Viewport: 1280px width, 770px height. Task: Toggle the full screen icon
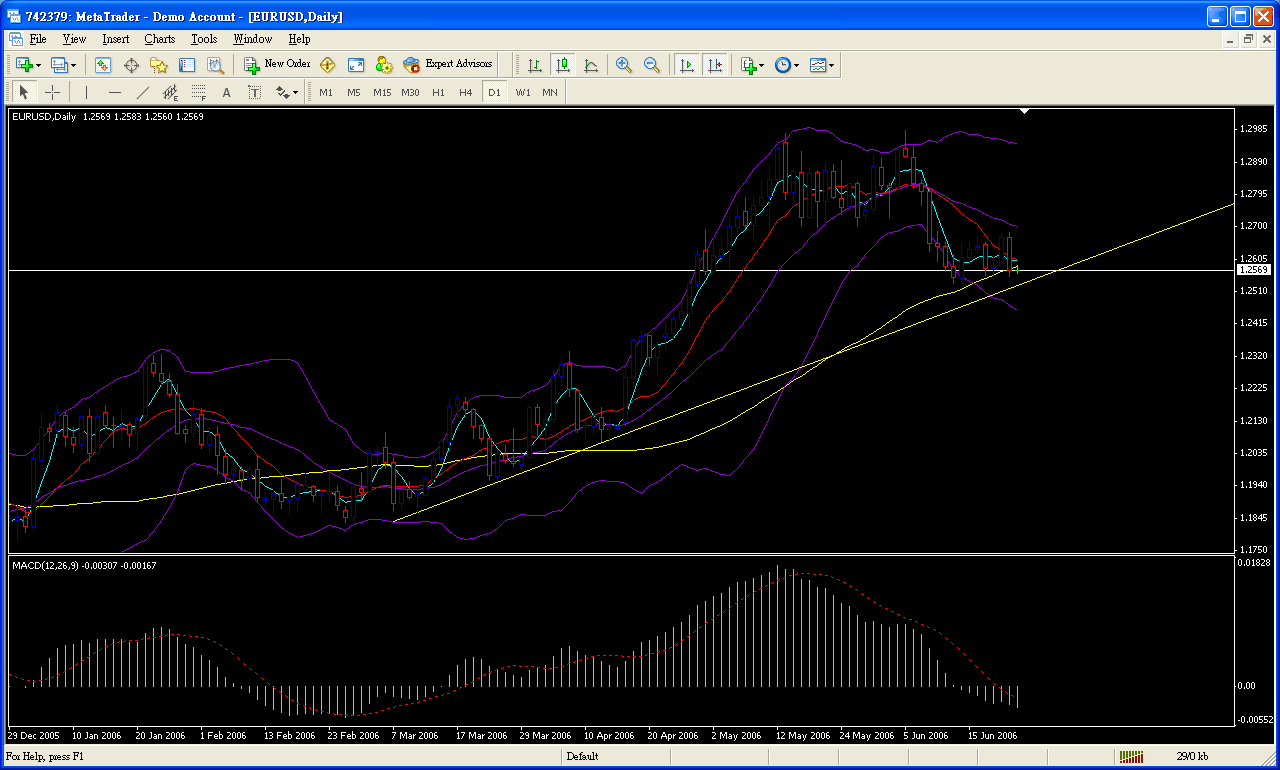pos(356,65)
